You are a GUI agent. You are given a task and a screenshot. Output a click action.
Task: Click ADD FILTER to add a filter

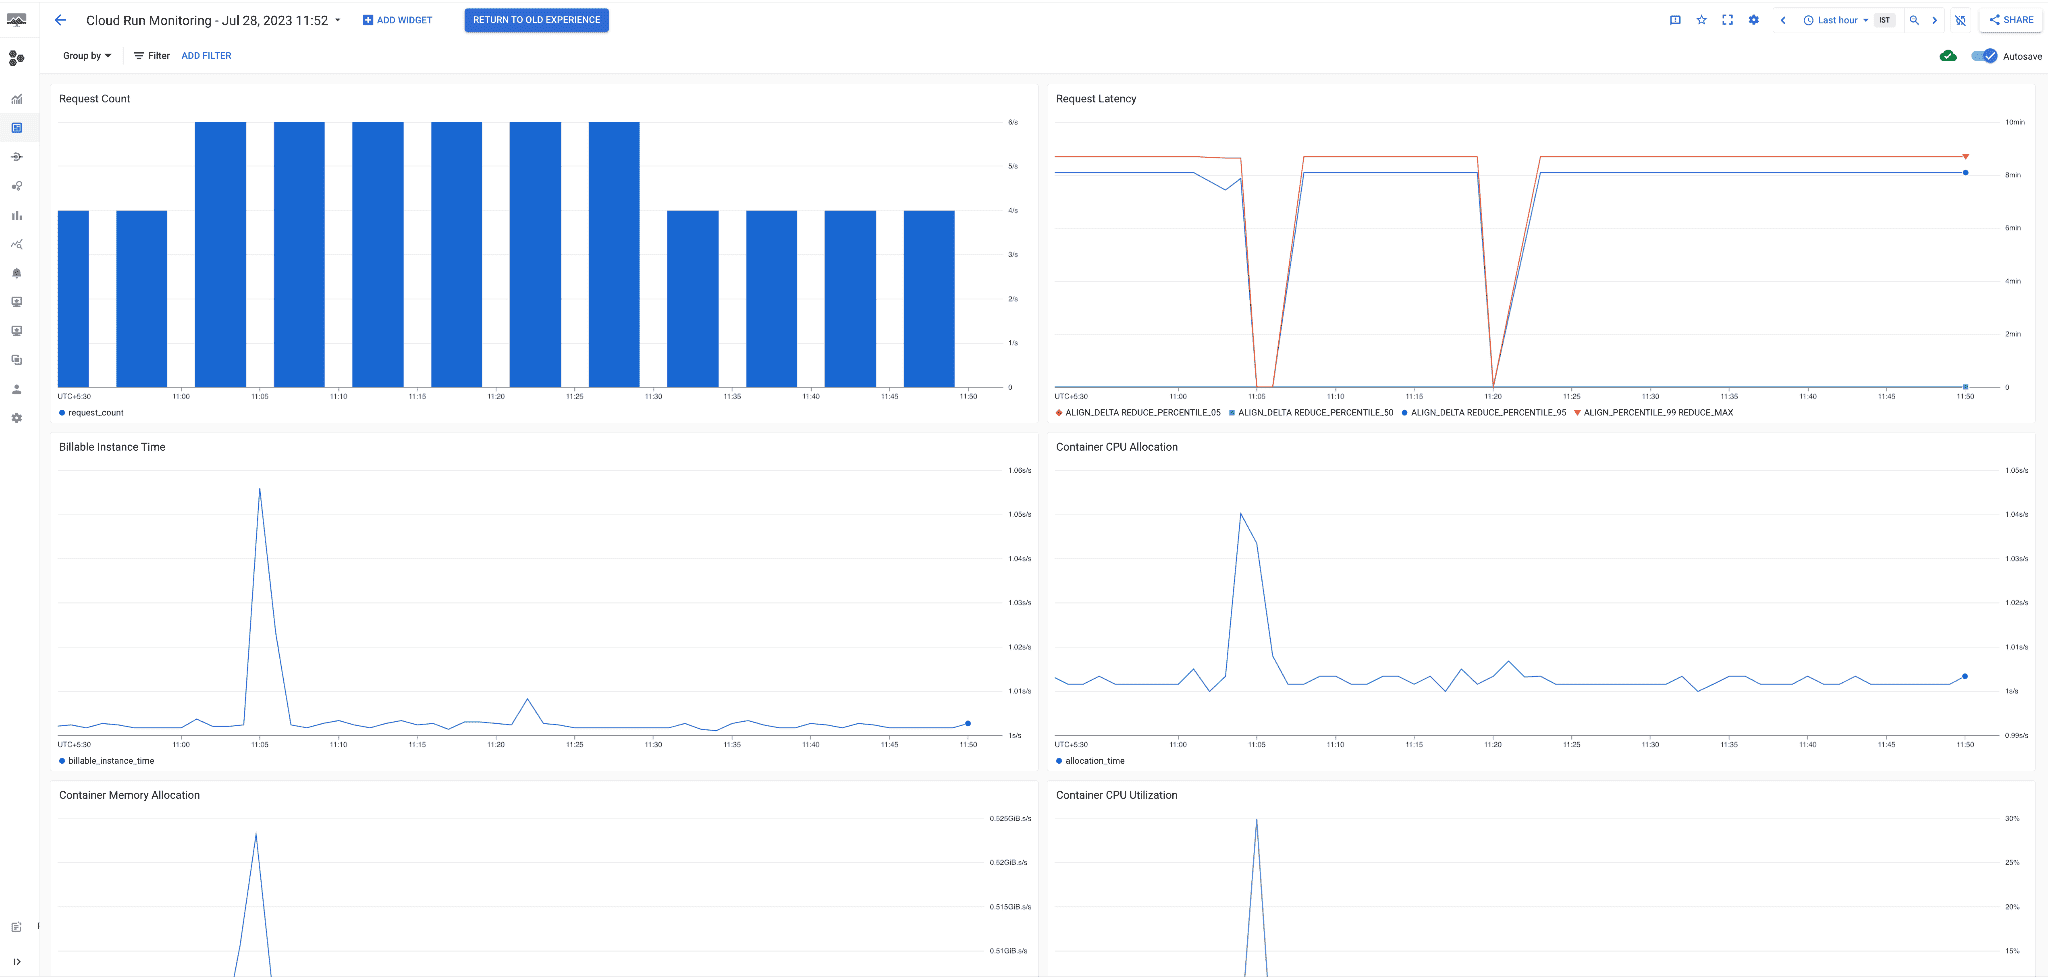(206, 55)
